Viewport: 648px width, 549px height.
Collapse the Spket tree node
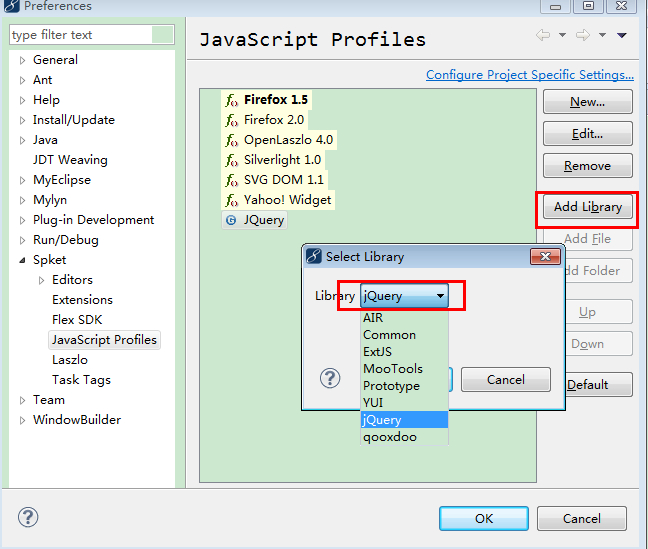(x=22, y=260)
